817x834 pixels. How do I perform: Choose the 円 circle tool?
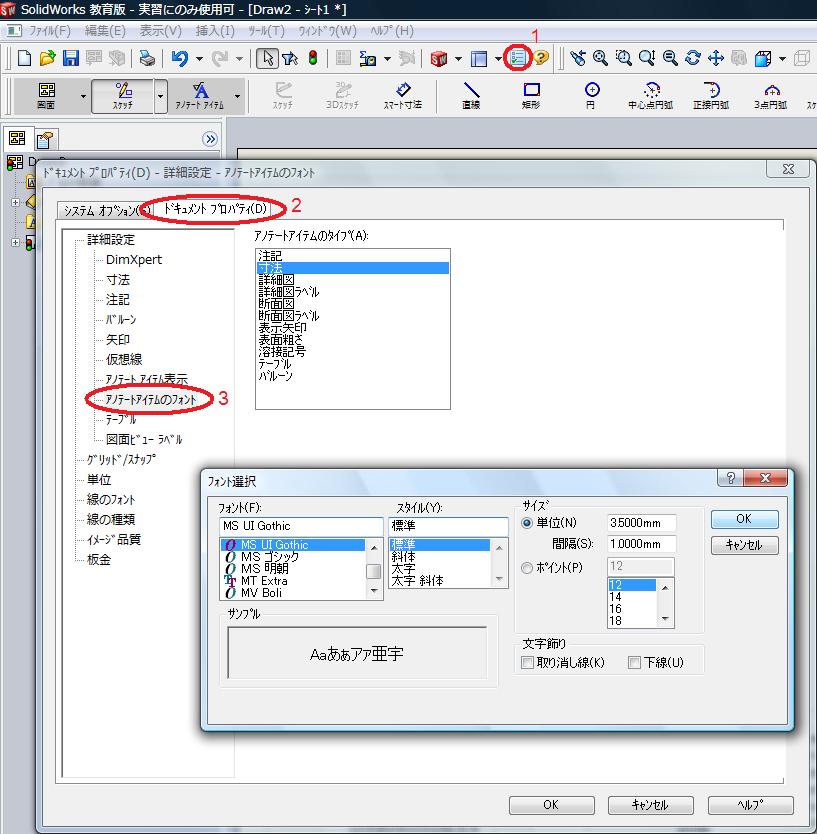pos(591,96)
